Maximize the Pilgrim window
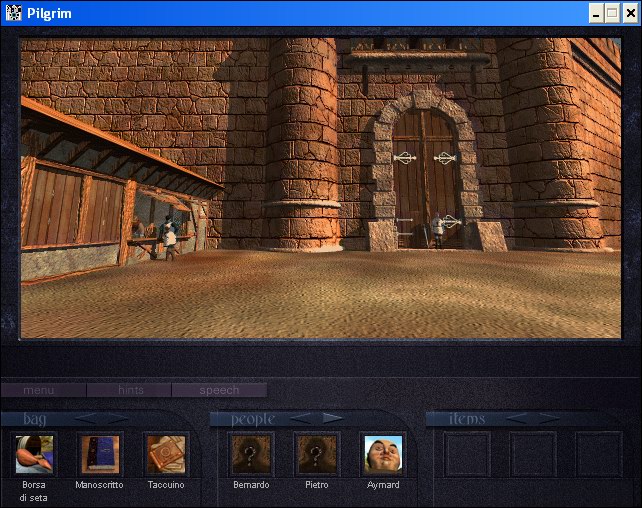642x508 pixels. pos(612,14)
